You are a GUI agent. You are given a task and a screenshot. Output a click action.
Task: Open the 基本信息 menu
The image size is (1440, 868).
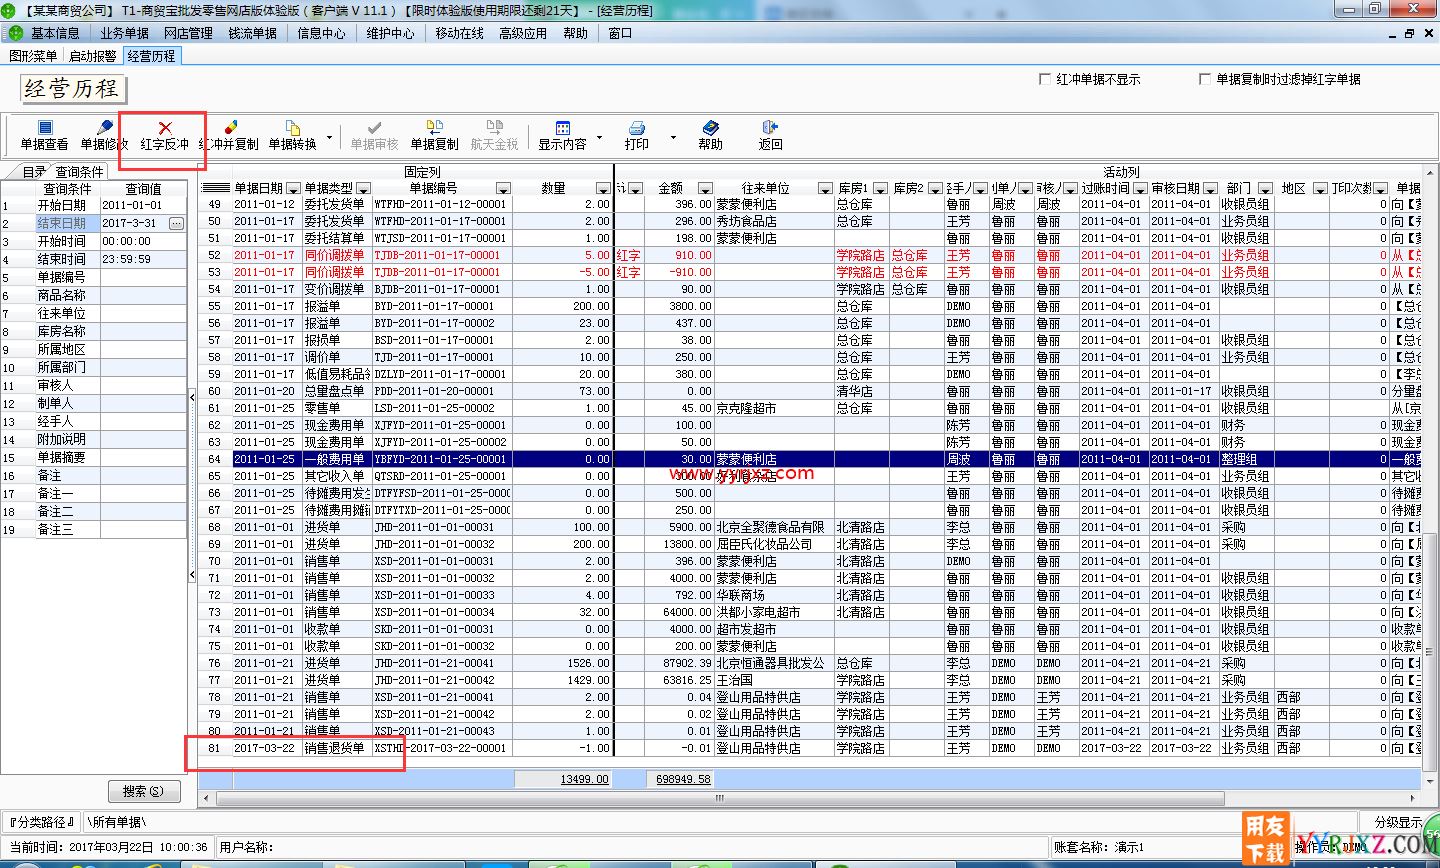(55, 33)
